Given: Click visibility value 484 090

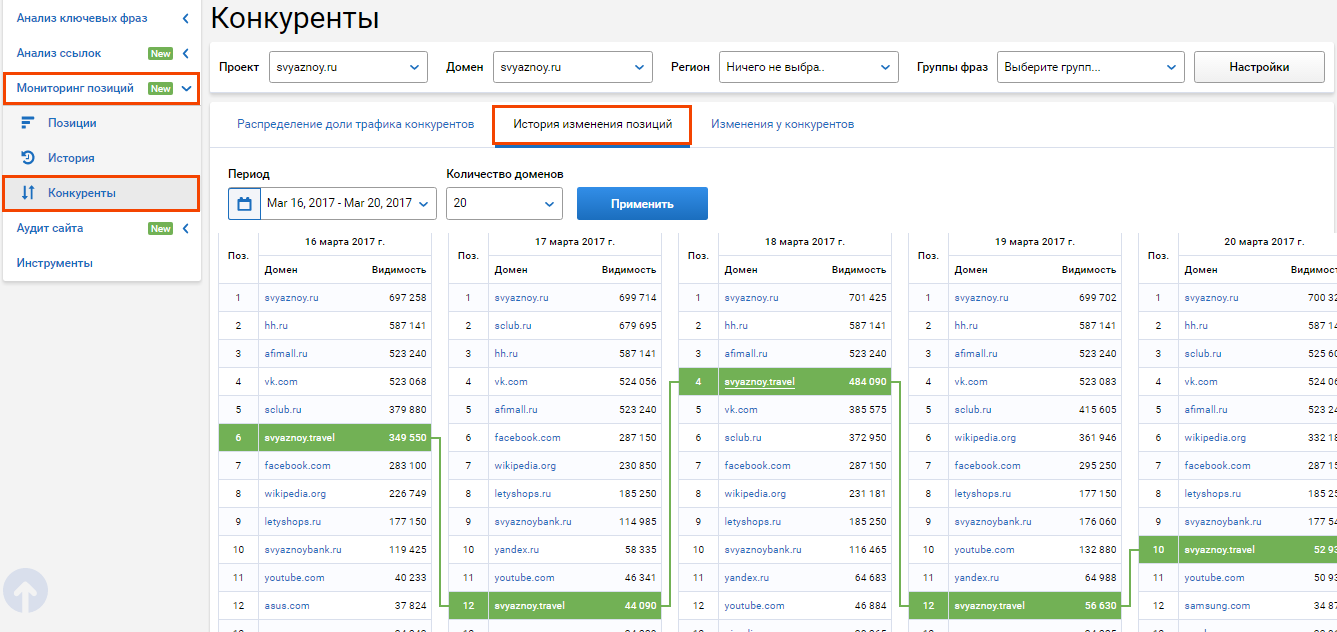Looking at the screenshot, I should tap(868, 382).
